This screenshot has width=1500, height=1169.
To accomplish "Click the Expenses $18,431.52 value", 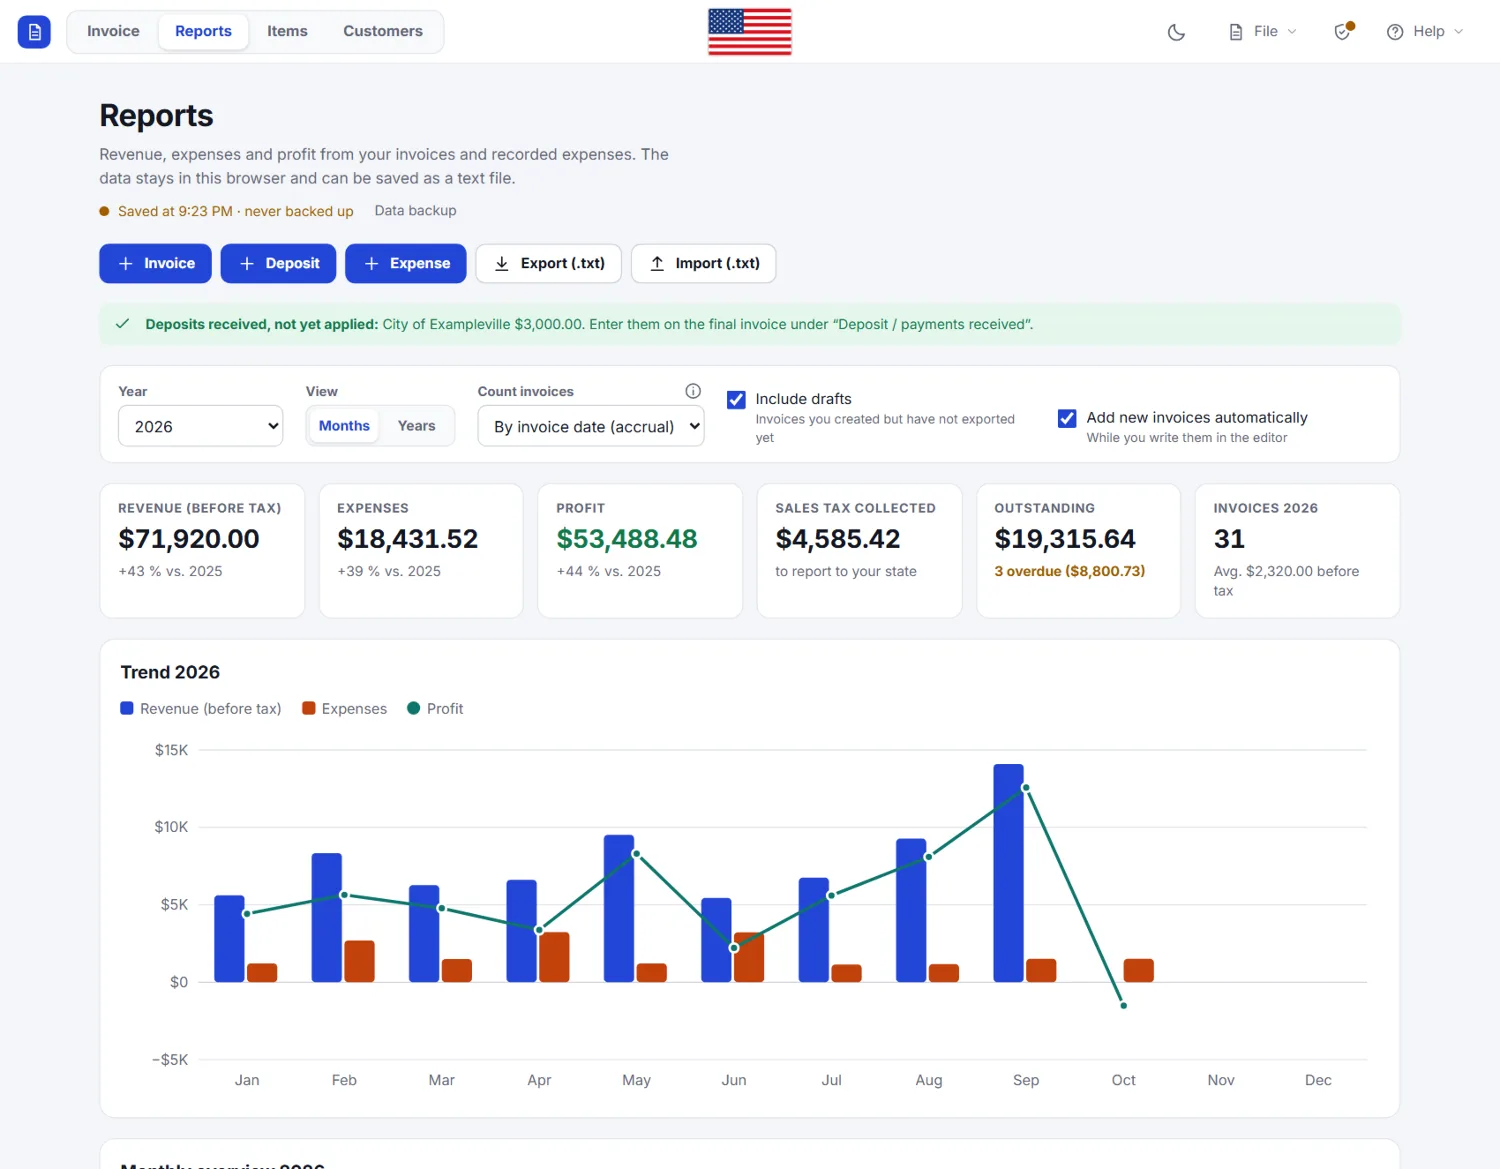I will click(408, 539).
